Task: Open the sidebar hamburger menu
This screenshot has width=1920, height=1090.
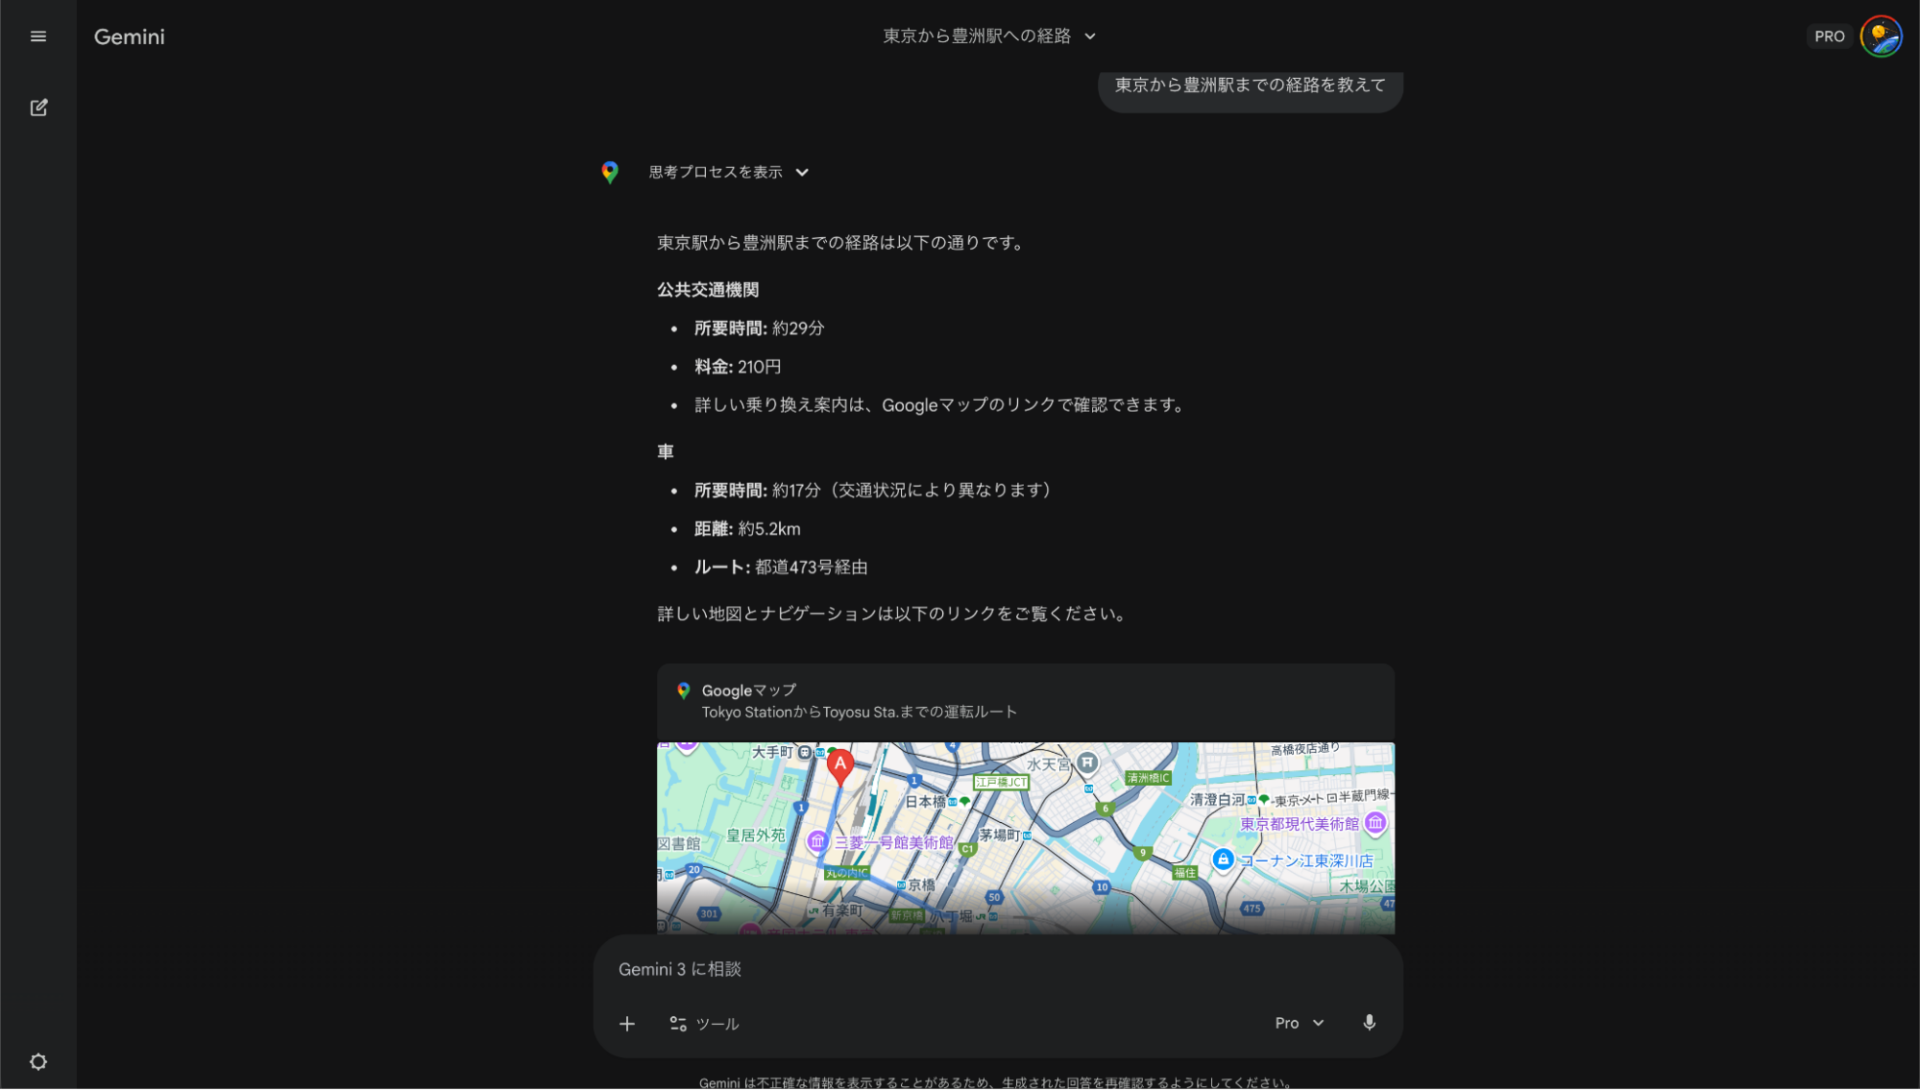Action: click(x=38, y=36)
